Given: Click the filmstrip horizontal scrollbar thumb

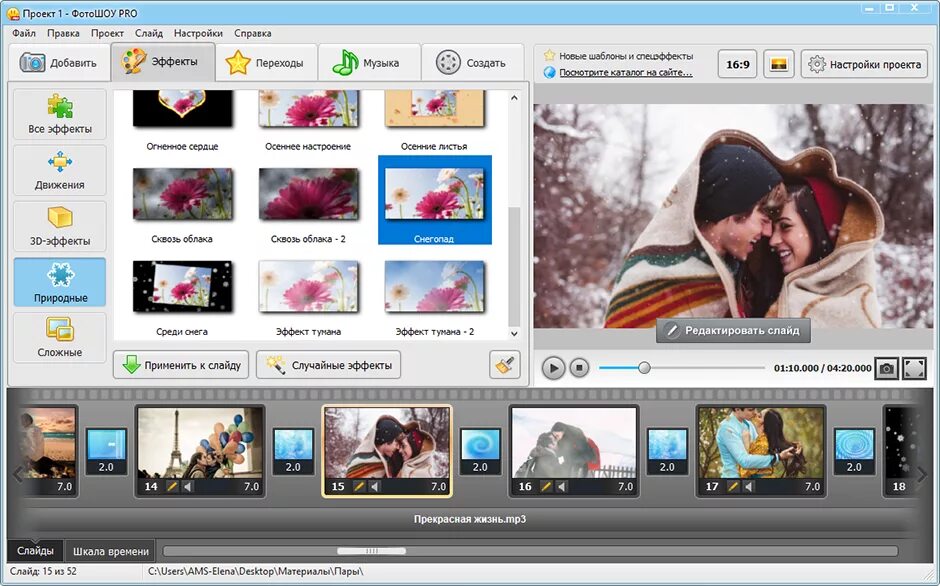Looking at the screenshot, I should 371,551.
